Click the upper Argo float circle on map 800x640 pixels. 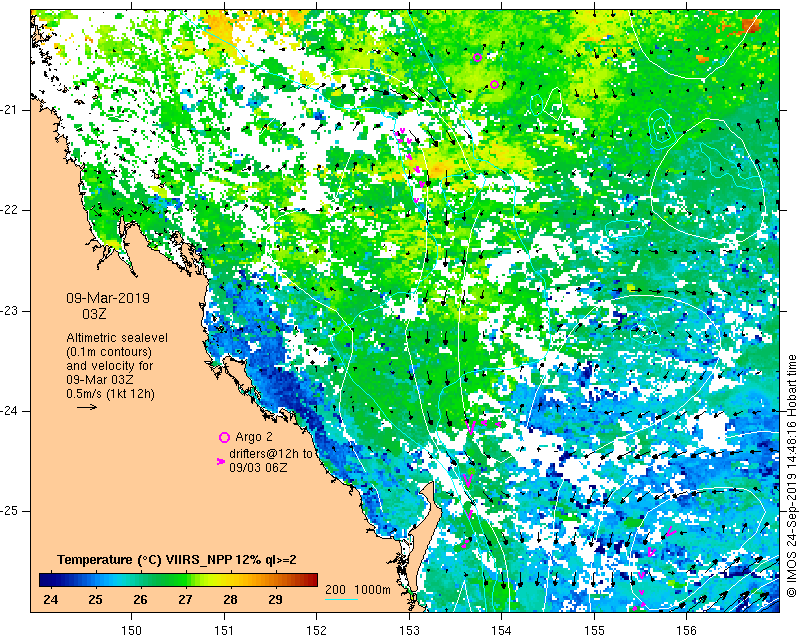tap(477, 58)
